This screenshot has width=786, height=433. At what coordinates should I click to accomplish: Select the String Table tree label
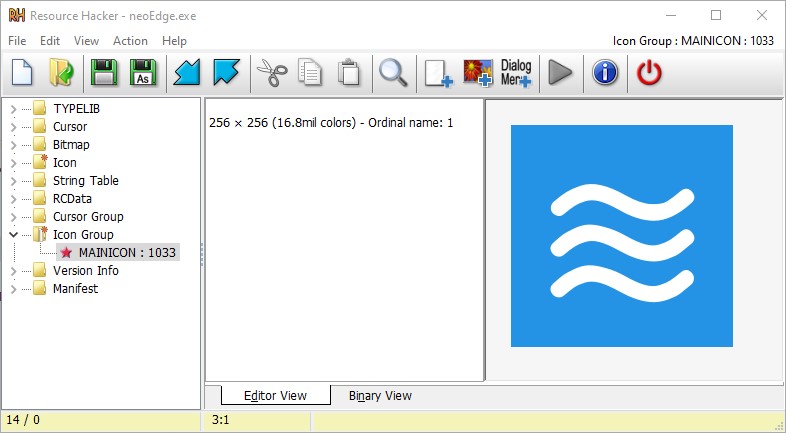click(x=86, y=180)
